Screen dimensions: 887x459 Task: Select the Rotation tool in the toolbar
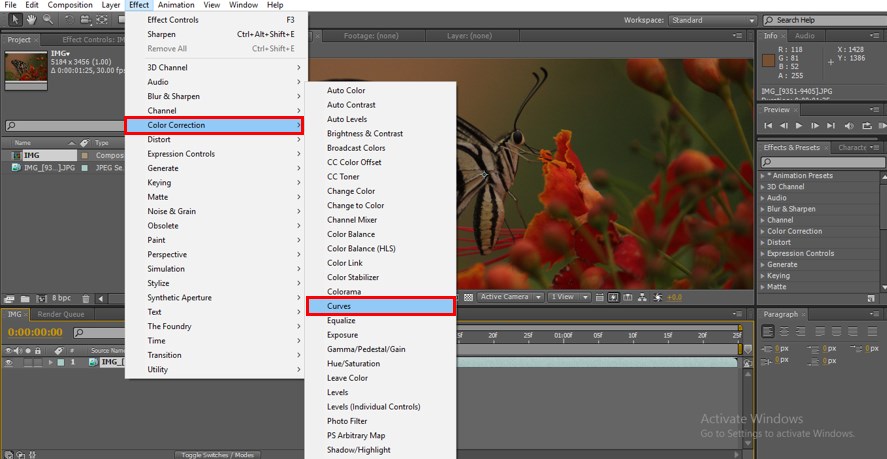click(x=69, y=19)
